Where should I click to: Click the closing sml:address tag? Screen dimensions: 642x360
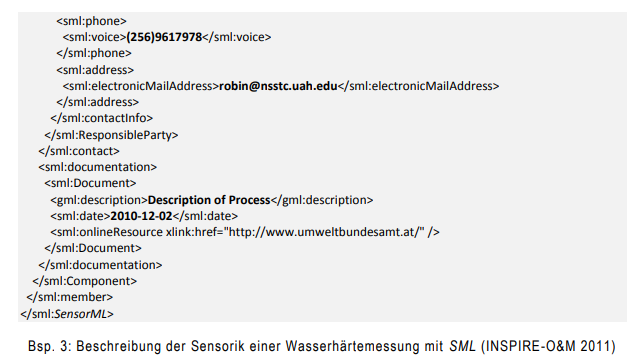click(98, 102)
